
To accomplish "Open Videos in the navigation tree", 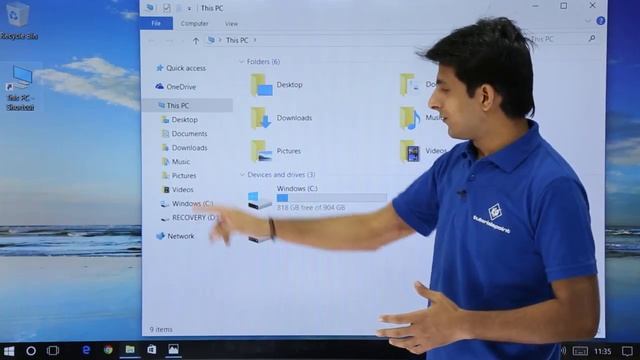I will [178, 189].
